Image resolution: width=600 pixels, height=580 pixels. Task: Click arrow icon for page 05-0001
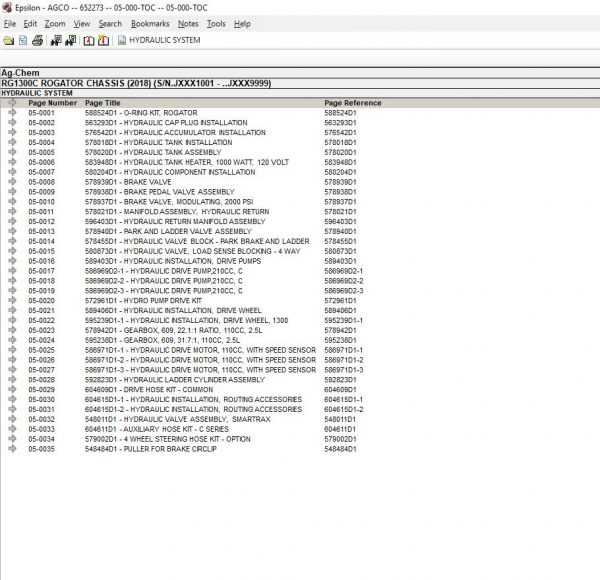pyautogui.click(x=12, y=112)
